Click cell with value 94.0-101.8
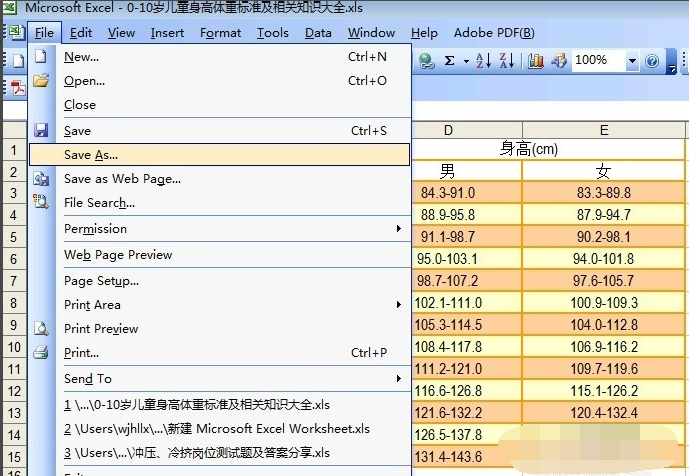The height and width of the screenshot is (476, 689). 603,258
